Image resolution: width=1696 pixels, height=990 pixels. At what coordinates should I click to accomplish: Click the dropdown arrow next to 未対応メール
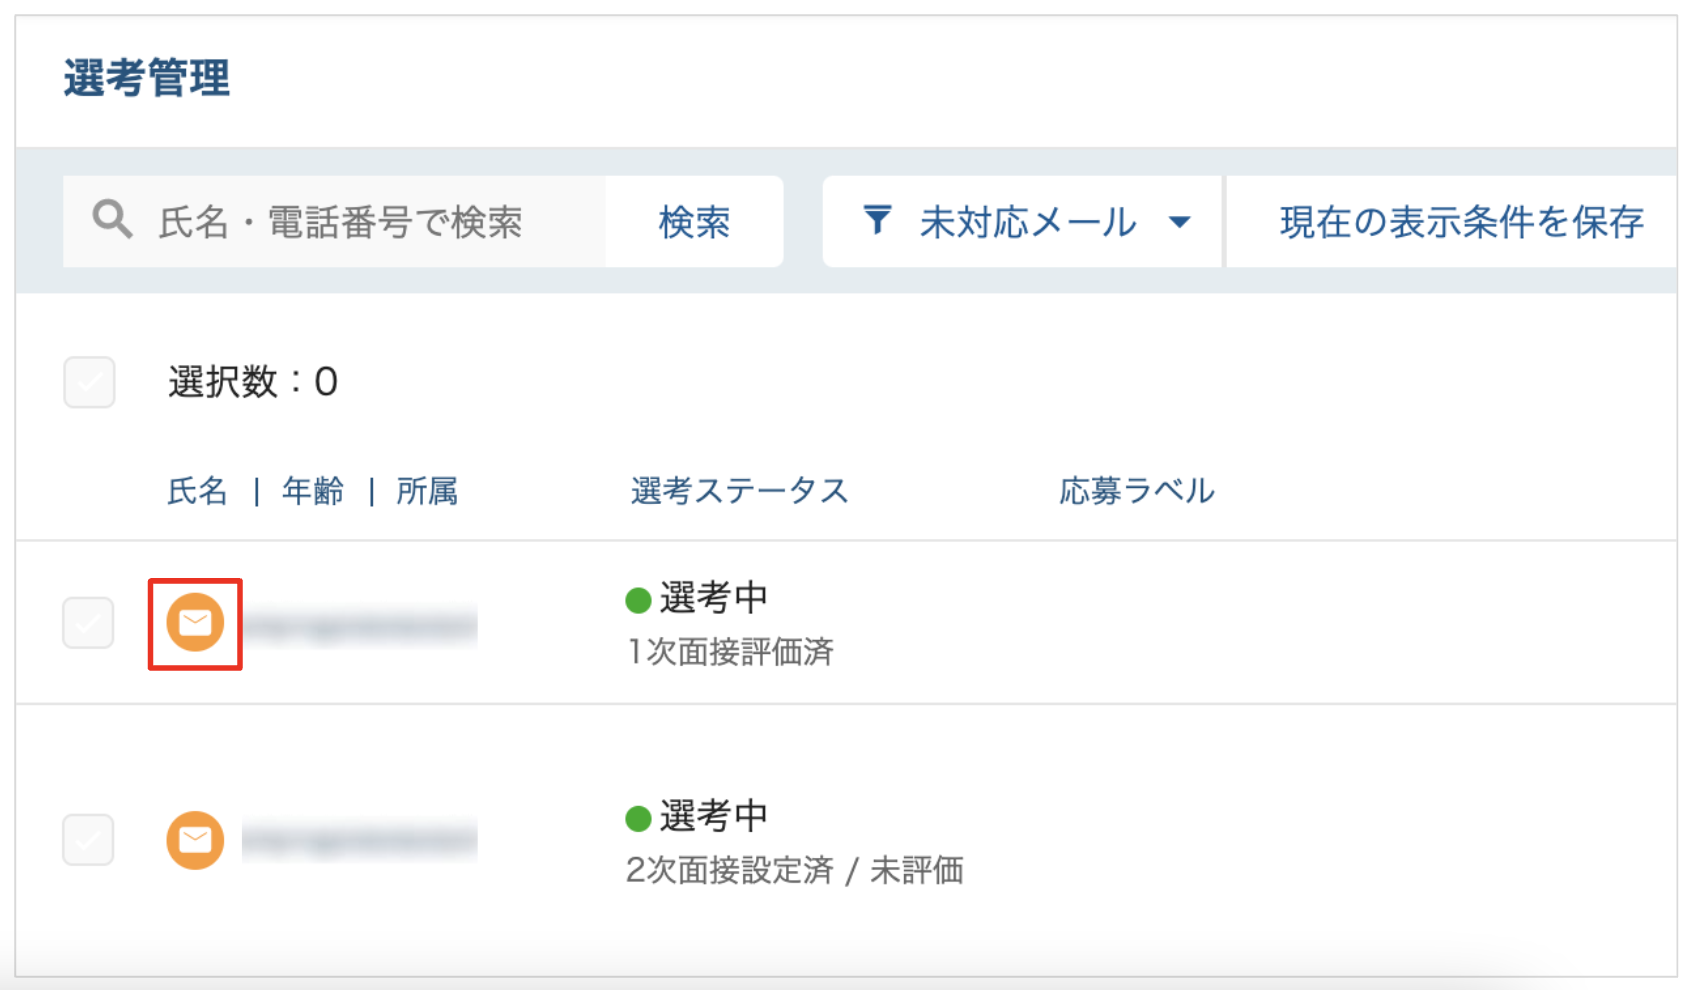[1180, 222]
